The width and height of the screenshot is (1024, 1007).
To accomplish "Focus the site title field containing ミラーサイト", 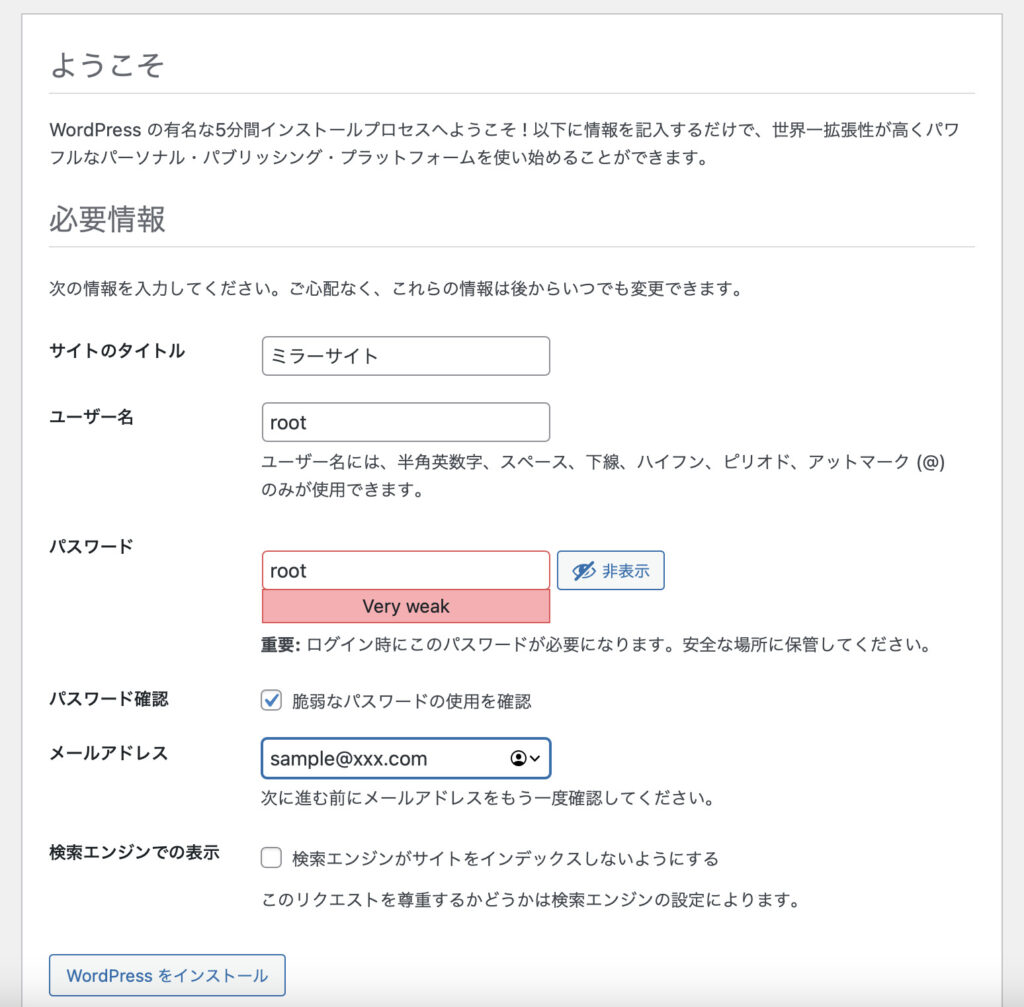I will click(x=405, y=356).
